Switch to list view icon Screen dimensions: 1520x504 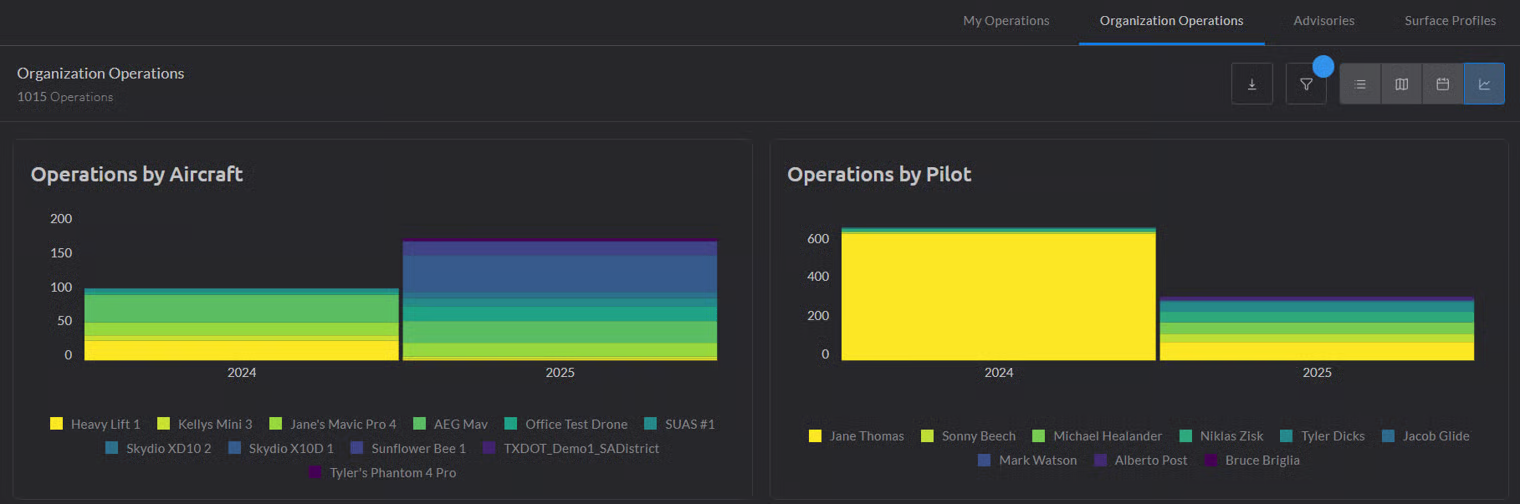tap(1360, 84)
